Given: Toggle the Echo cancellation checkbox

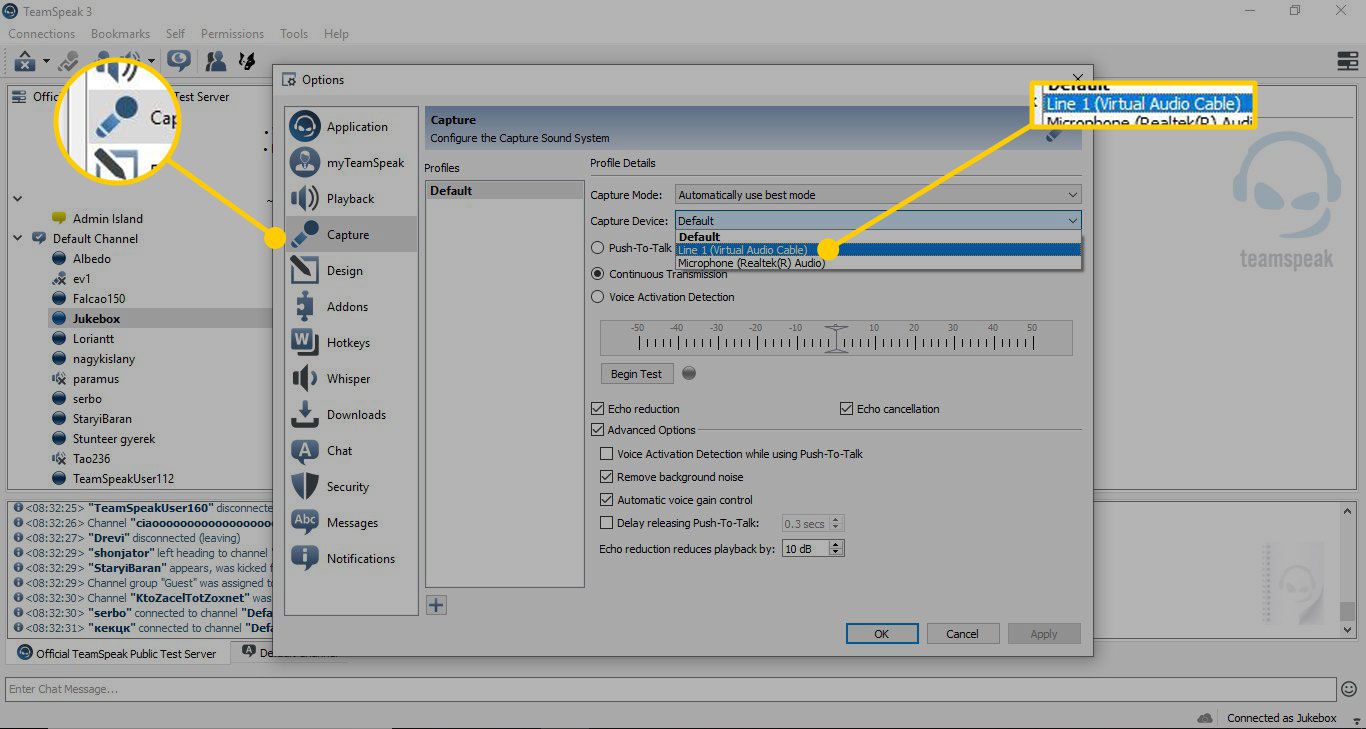Looking at the screenshot, I should coord(847,409).
